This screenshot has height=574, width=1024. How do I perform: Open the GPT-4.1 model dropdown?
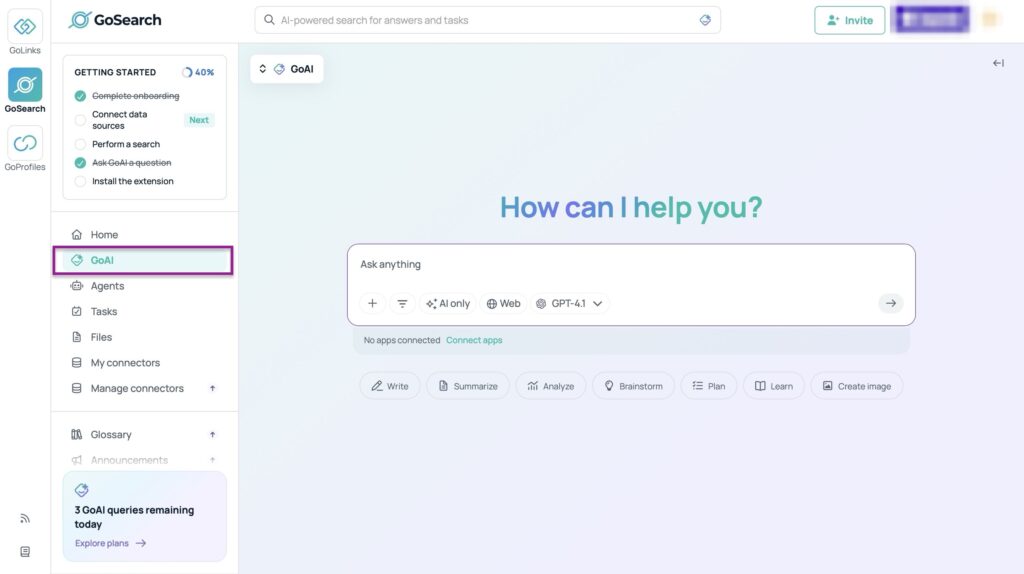[569, 304]
